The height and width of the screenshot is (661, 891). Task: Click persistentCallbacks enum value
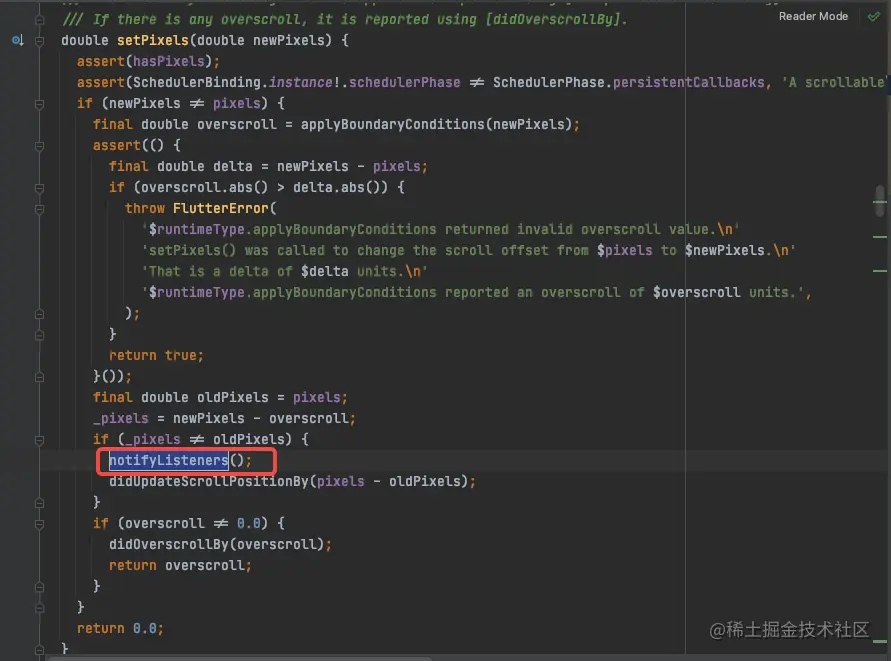[x=688, y=82]
